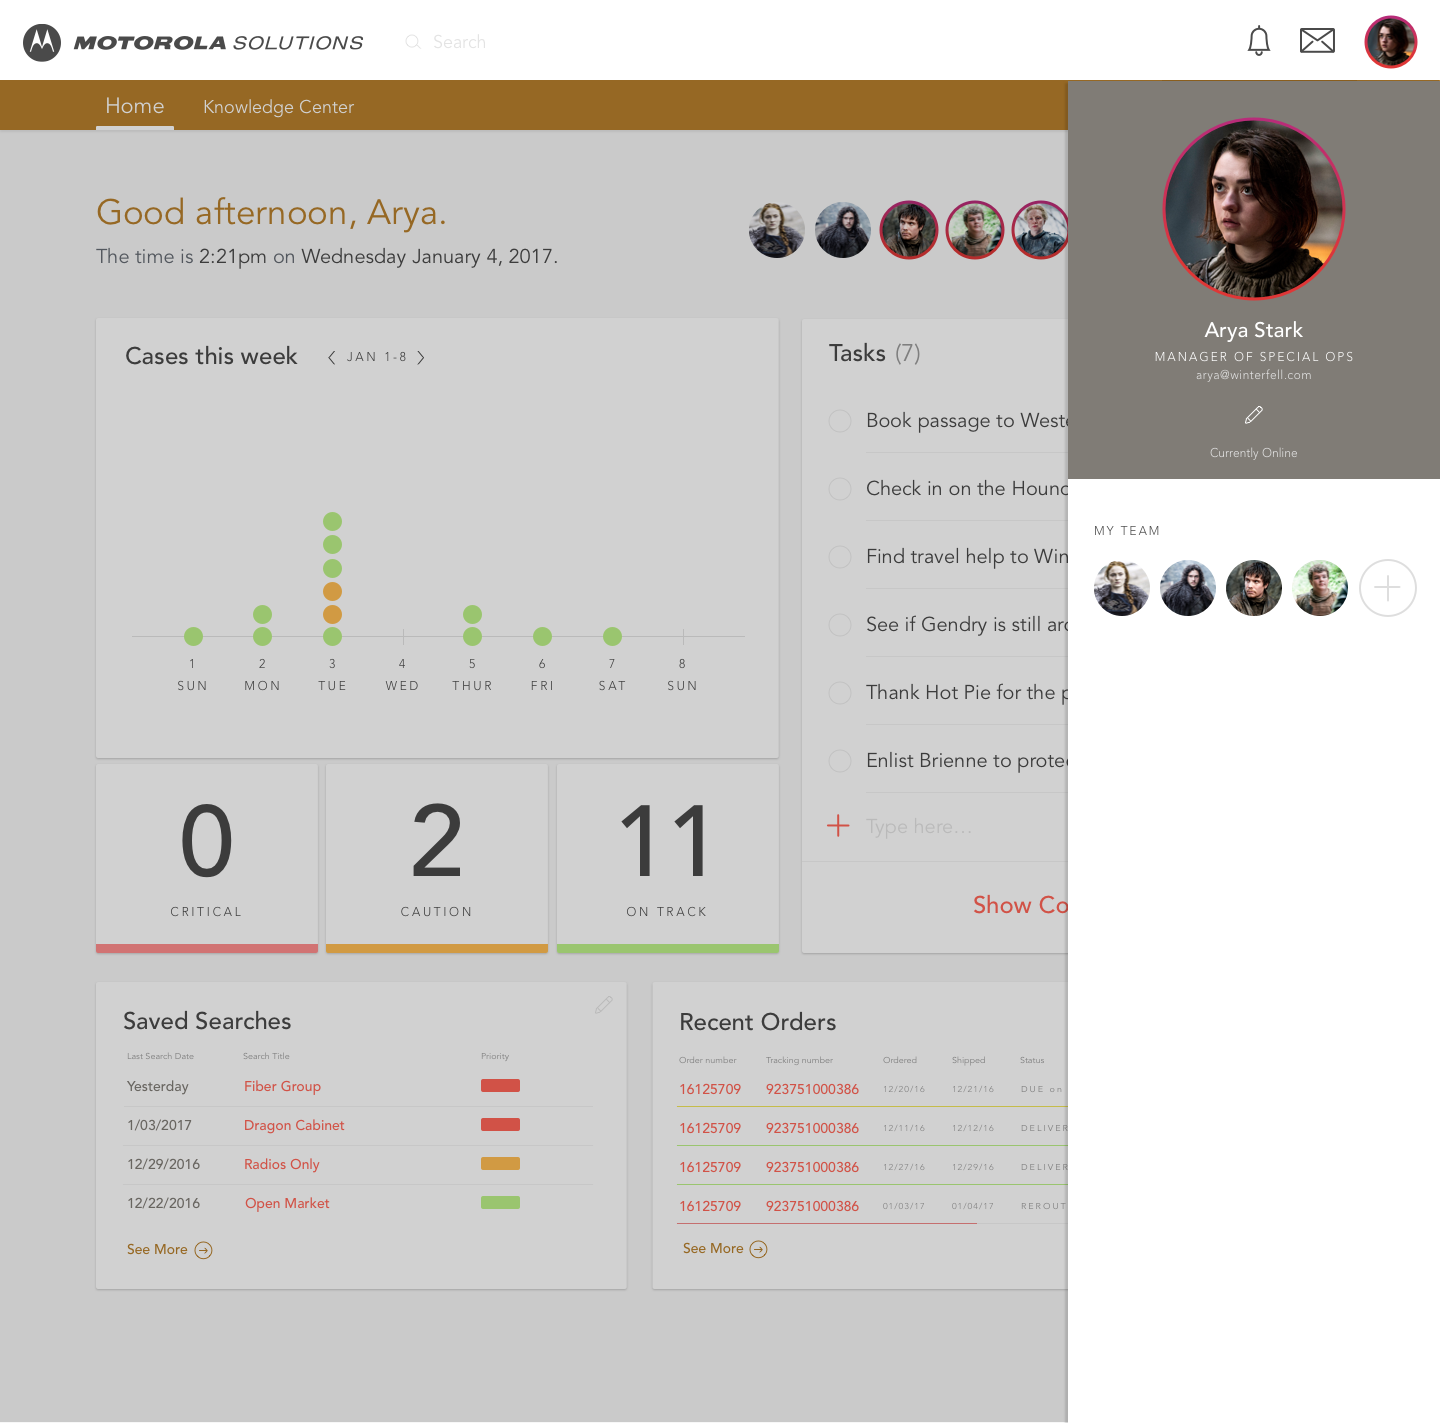Viewport: 1440px width, 1423px height.
Task: Click the edit pencil under Arya Stark's profile
Action: pyautogui.click(x=1254, y=414)
